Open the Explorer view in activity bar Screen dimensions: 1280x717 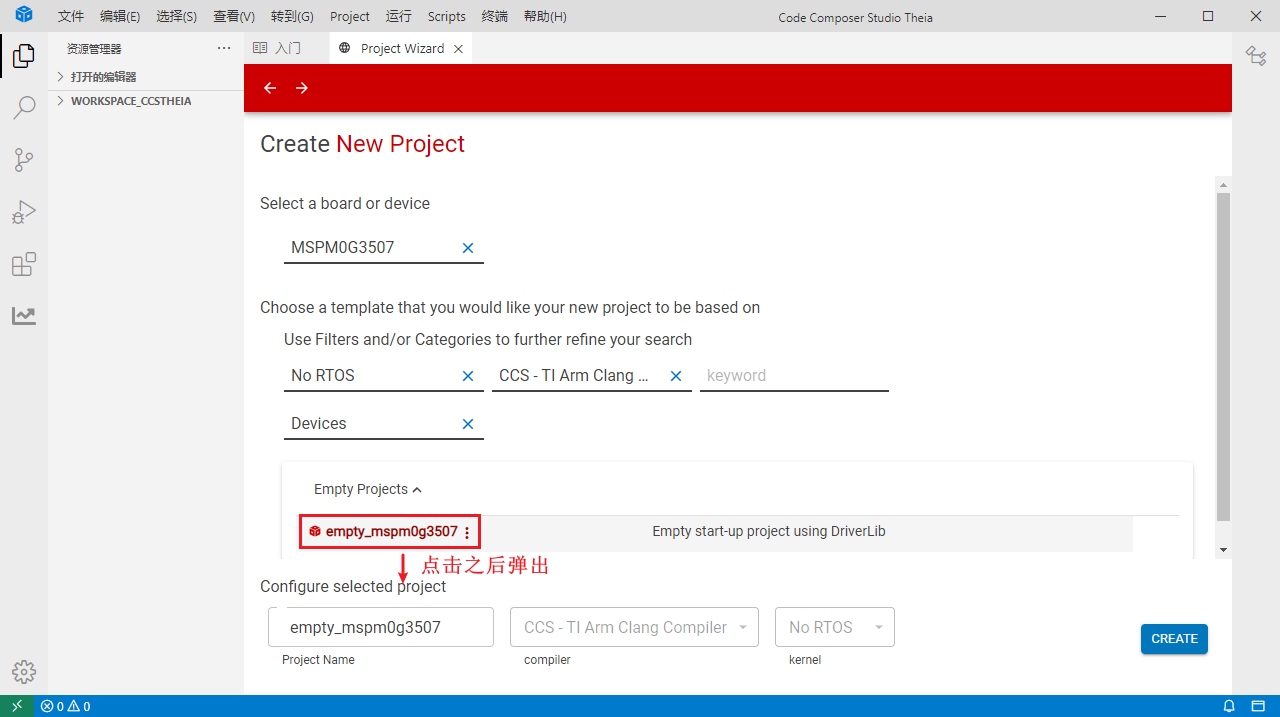24,57
